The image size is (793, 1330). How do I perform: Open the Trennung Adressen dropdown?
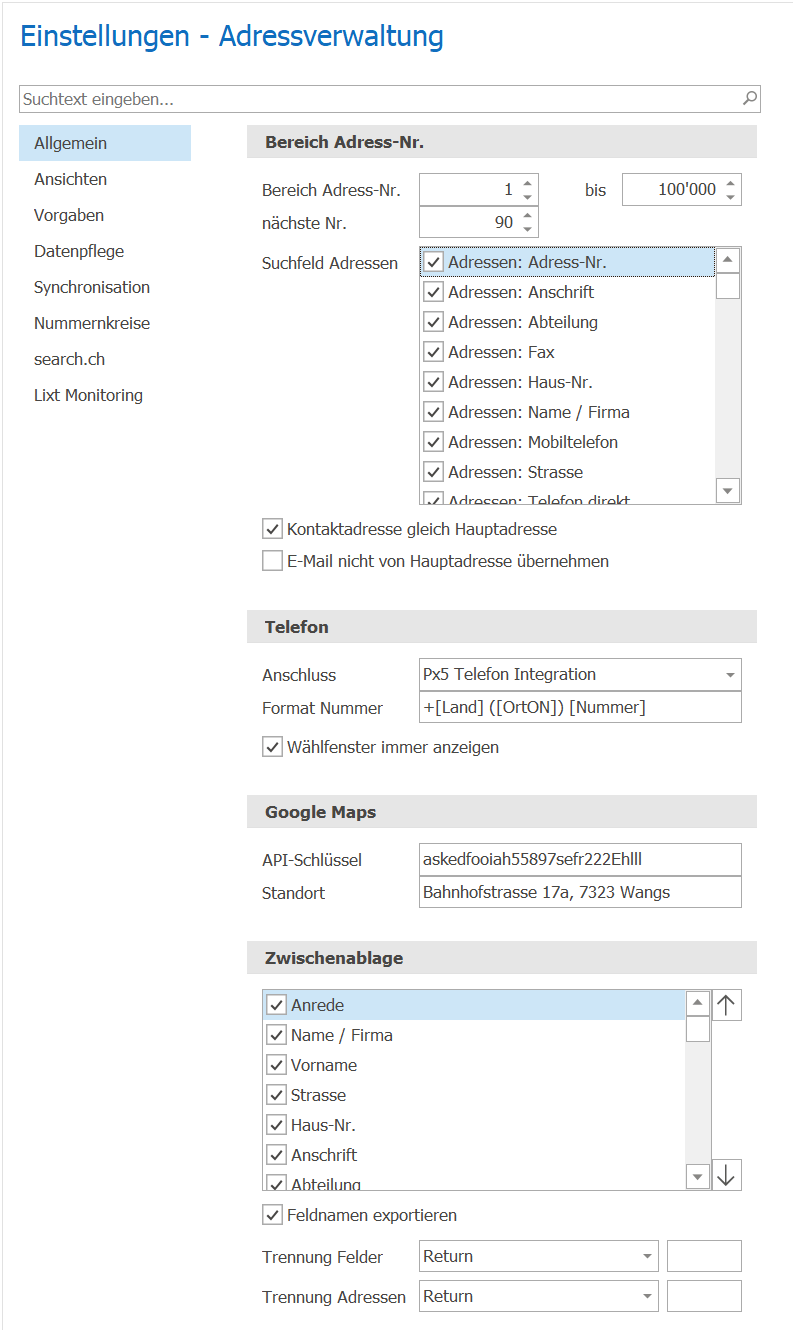pyautogui.click(x=647, y=1297)
